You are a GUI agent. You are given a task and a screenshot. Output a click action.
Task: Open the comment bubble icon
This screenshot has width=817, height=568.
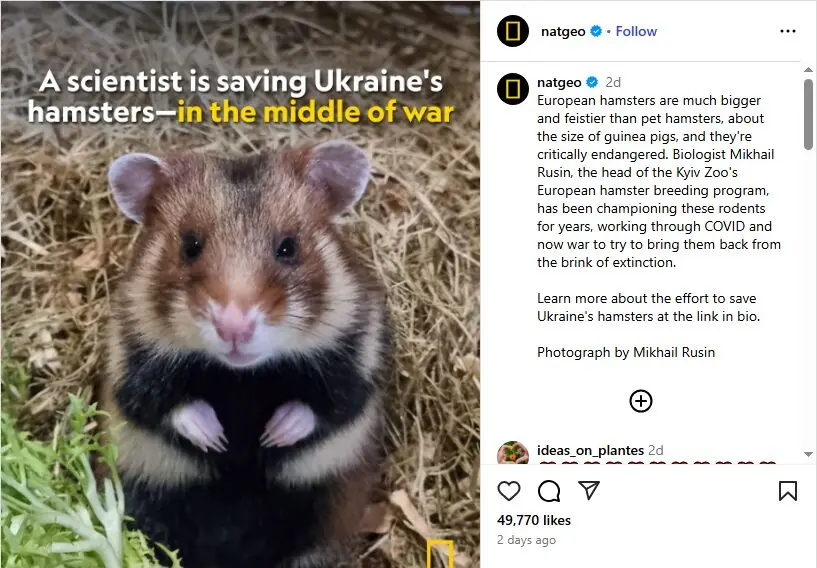click(x=549, y=491)
